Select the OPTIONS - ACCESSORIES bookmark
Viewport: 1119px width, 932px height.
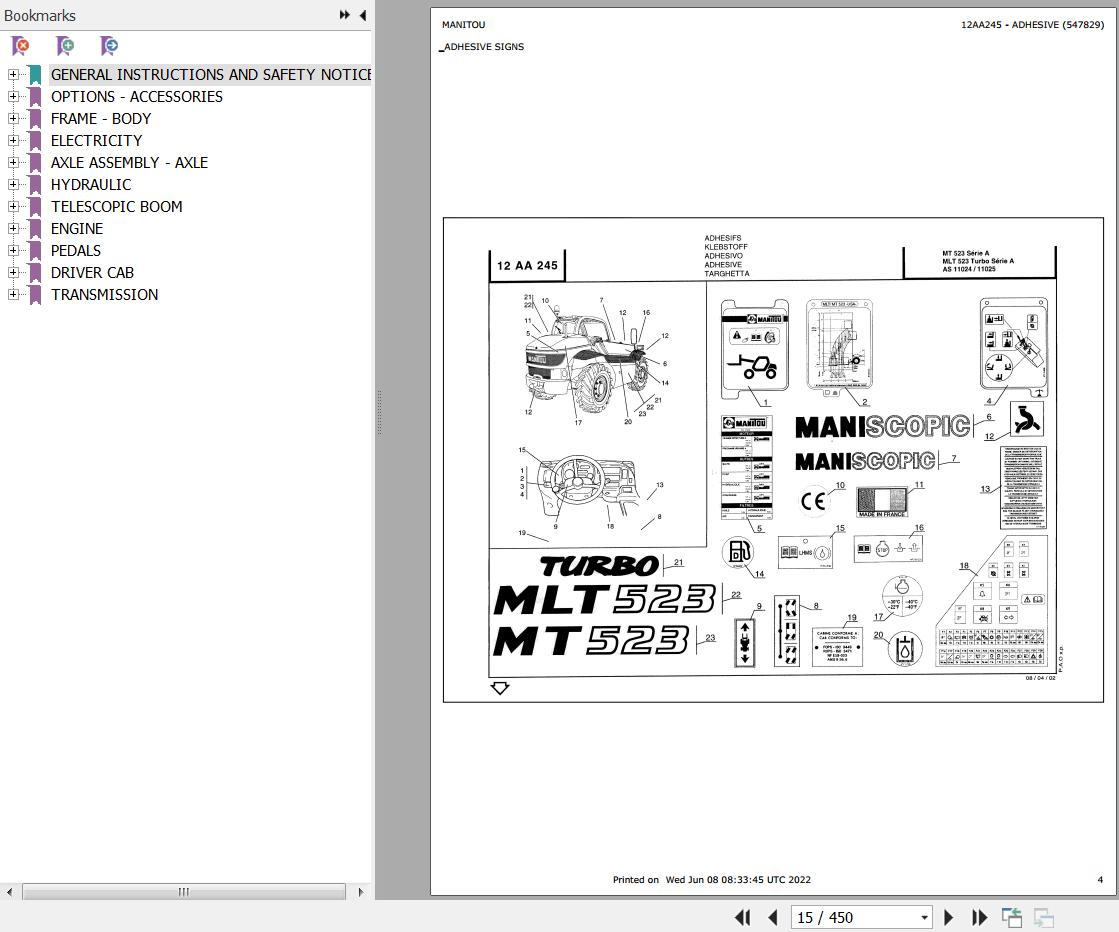click(137, 96)
